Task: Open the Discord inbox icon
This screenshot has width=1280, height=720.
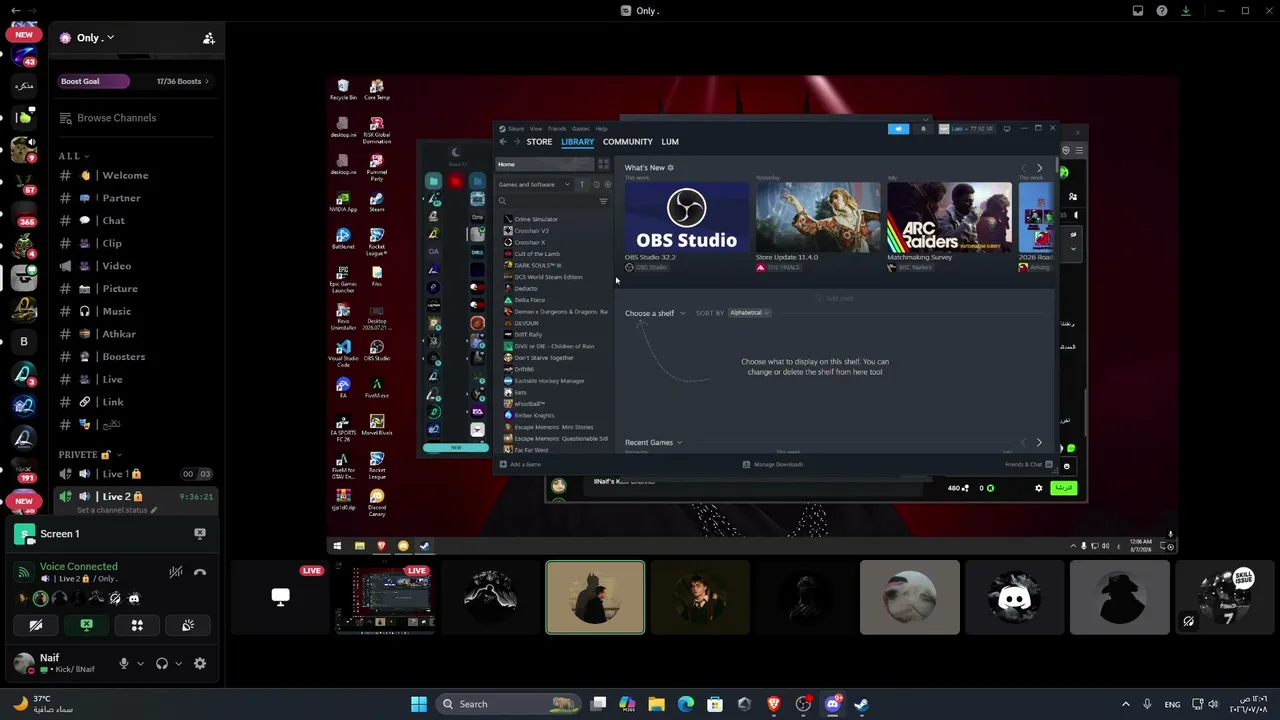Action: click(x=1138, y=11)
